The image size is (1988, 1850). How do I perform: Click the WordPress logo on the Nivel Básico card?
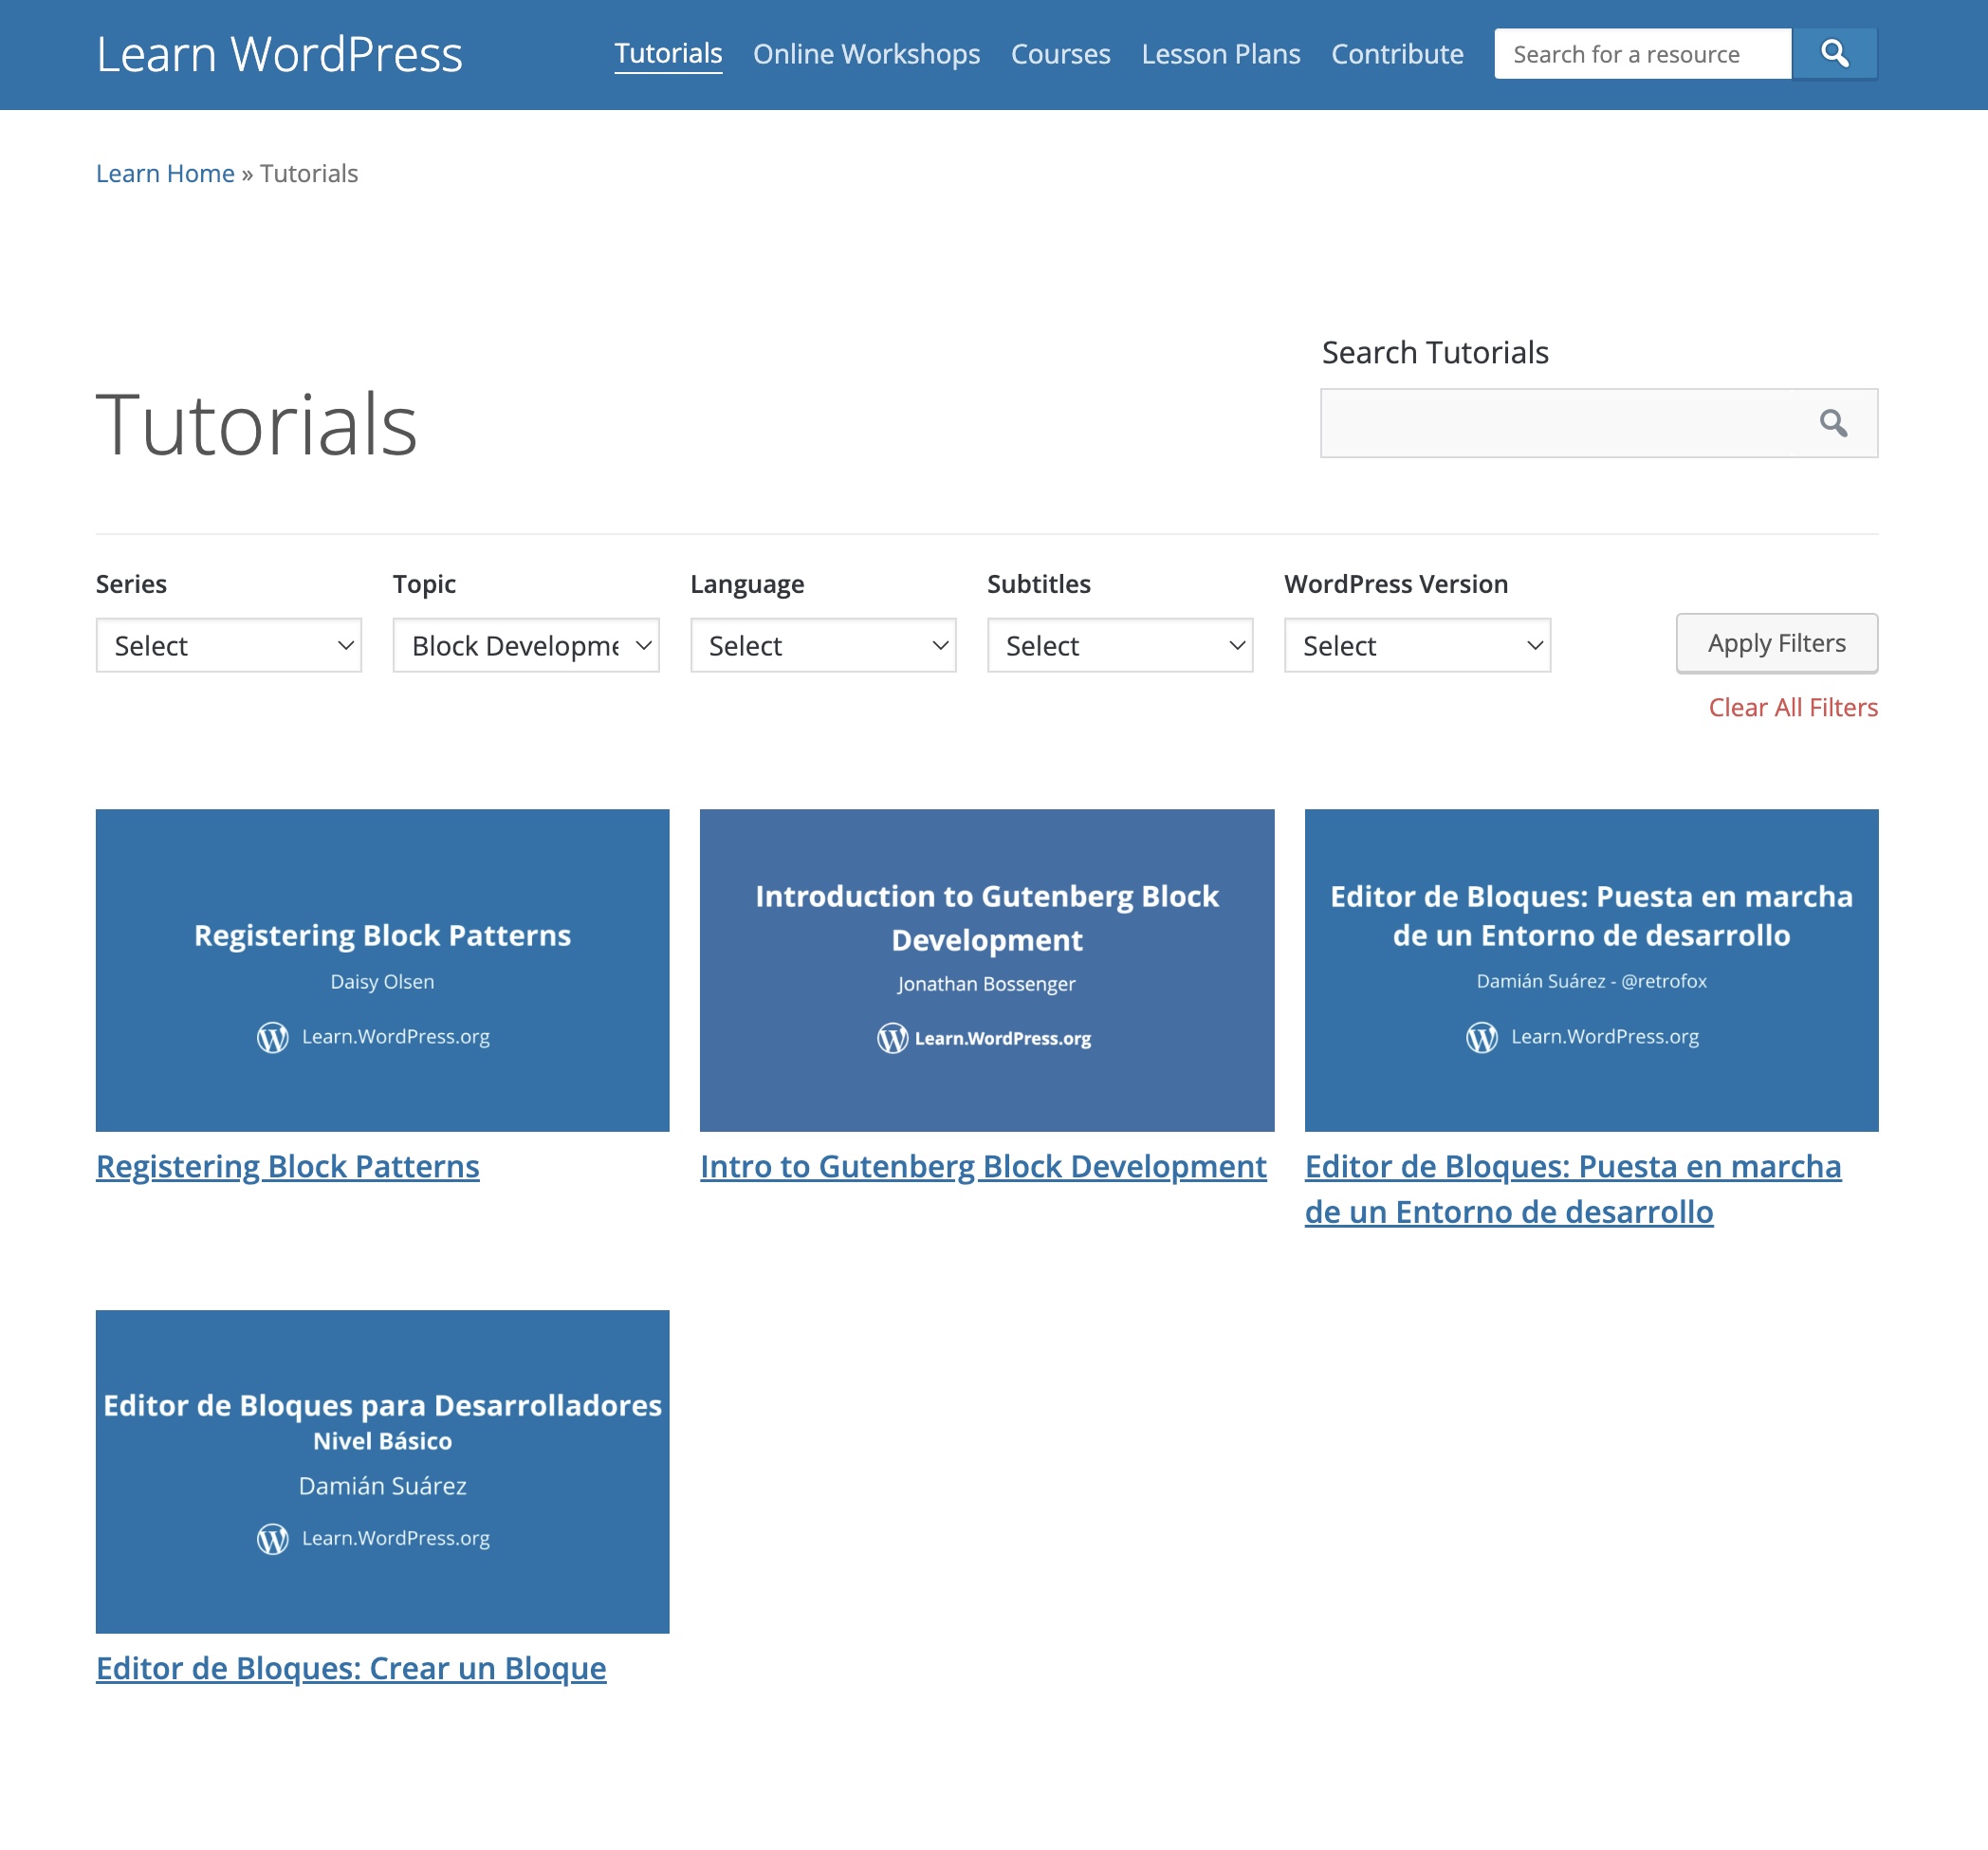[271, 1539]
